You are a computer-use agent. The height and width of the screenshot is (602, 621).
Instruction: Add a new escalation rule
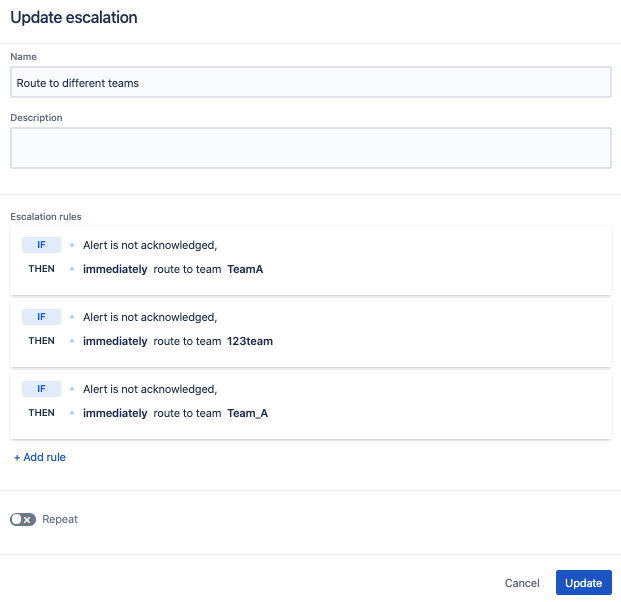coord(40,457)
